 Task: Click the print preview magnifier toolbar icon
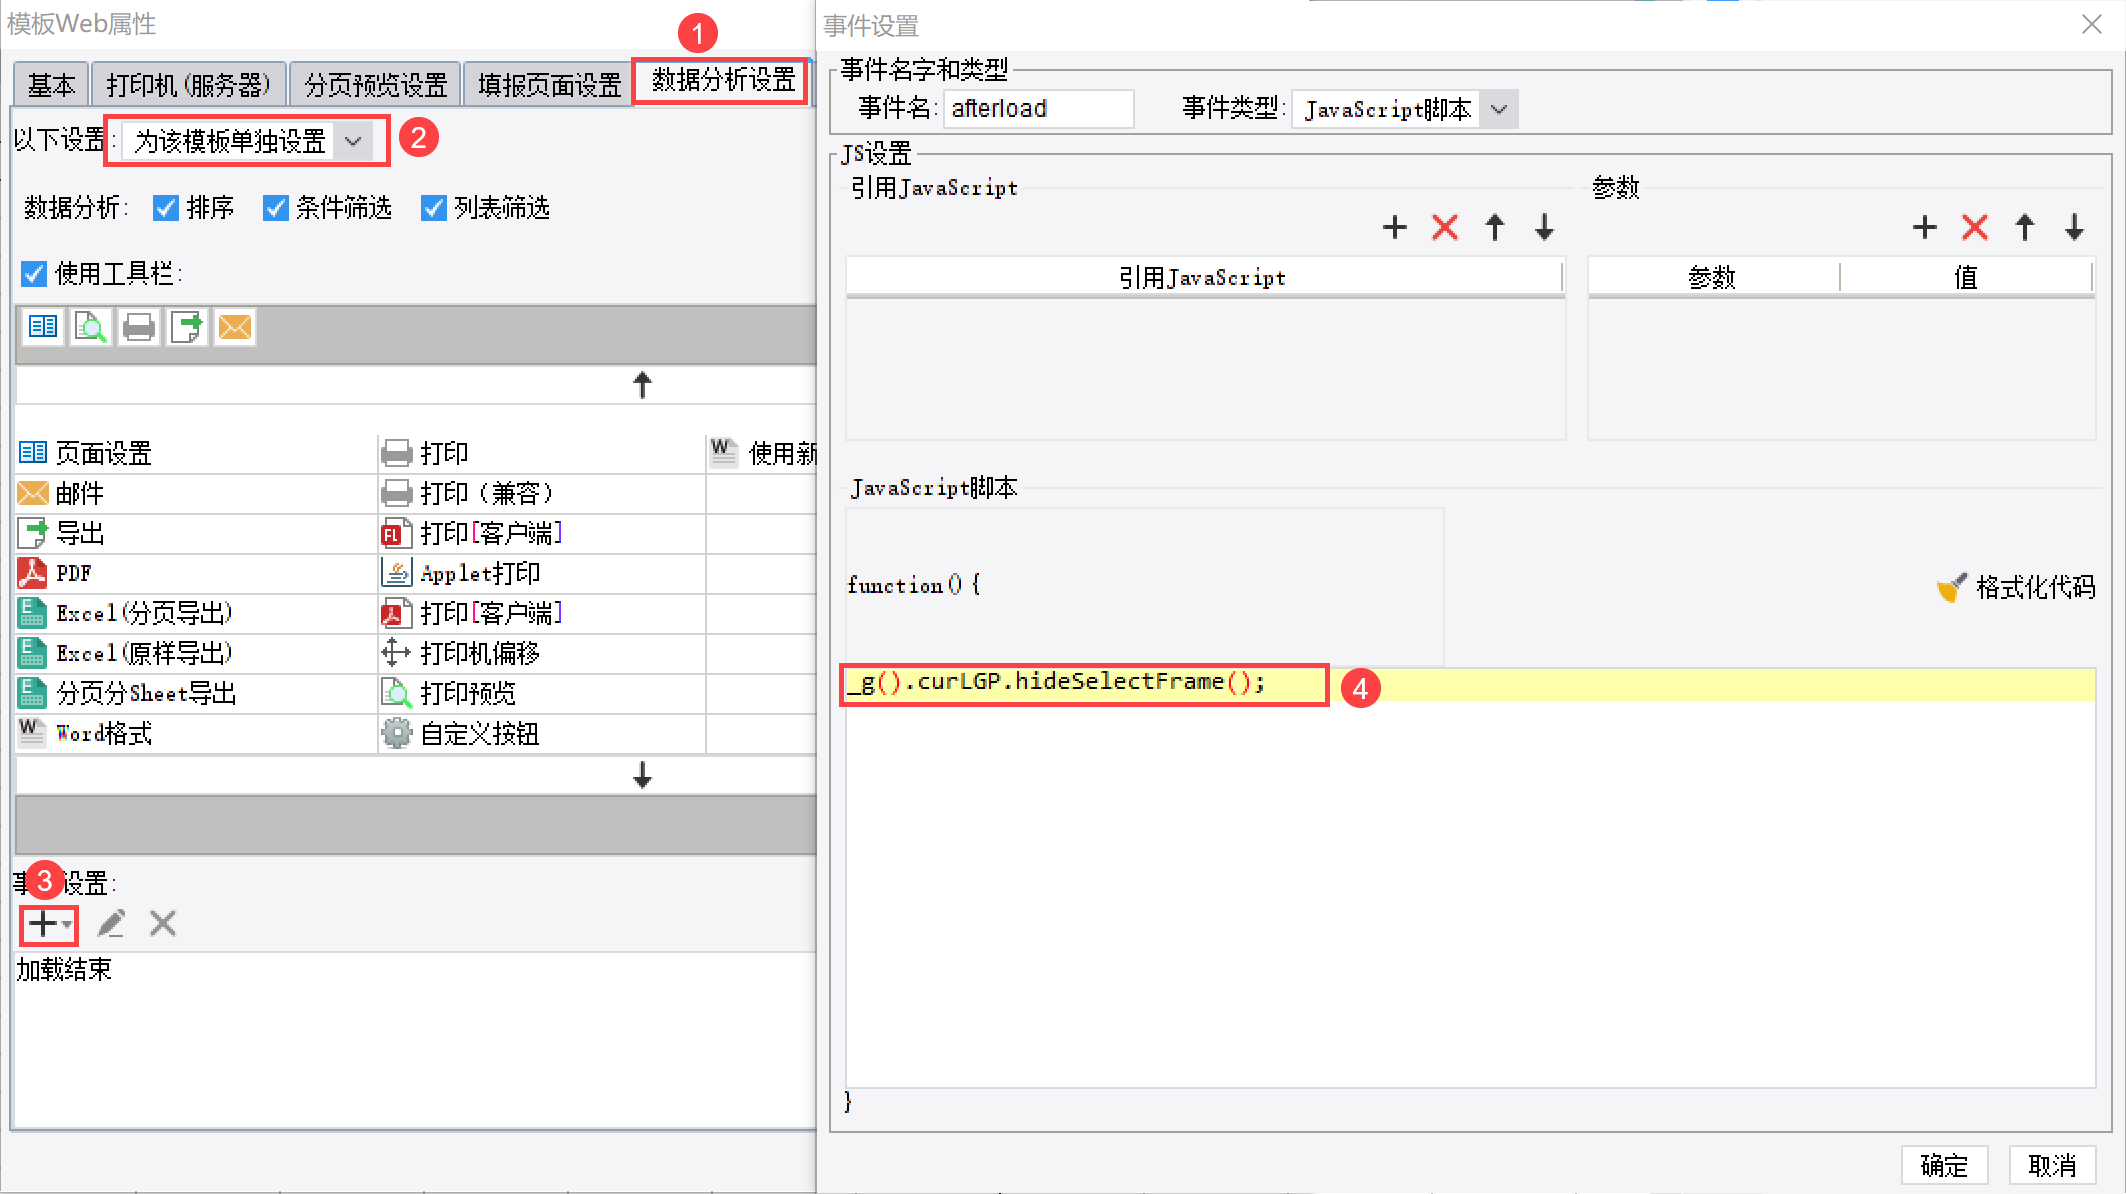tap(91, 327)
